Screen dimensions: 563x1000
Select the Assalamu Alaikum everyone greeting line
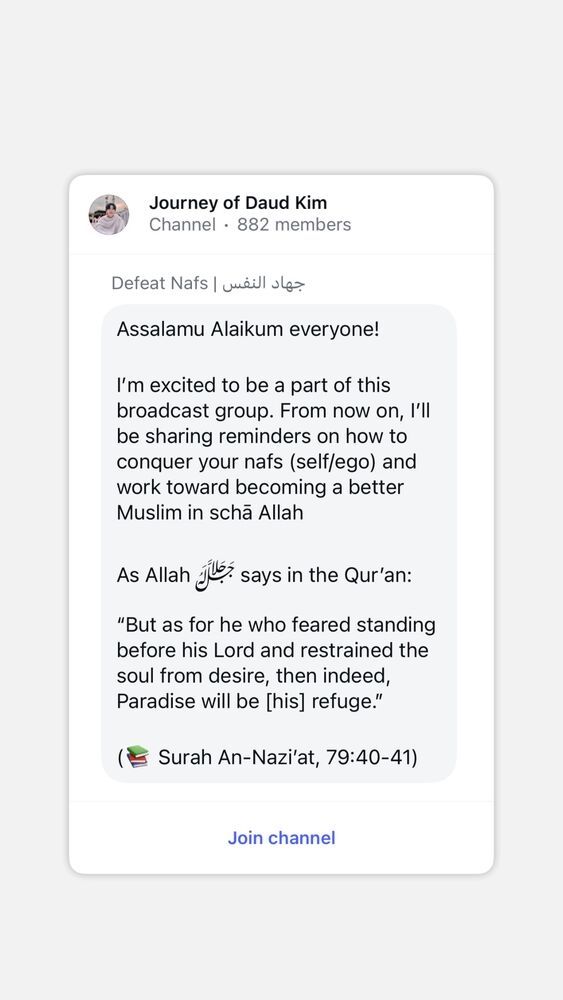point(248,330)
